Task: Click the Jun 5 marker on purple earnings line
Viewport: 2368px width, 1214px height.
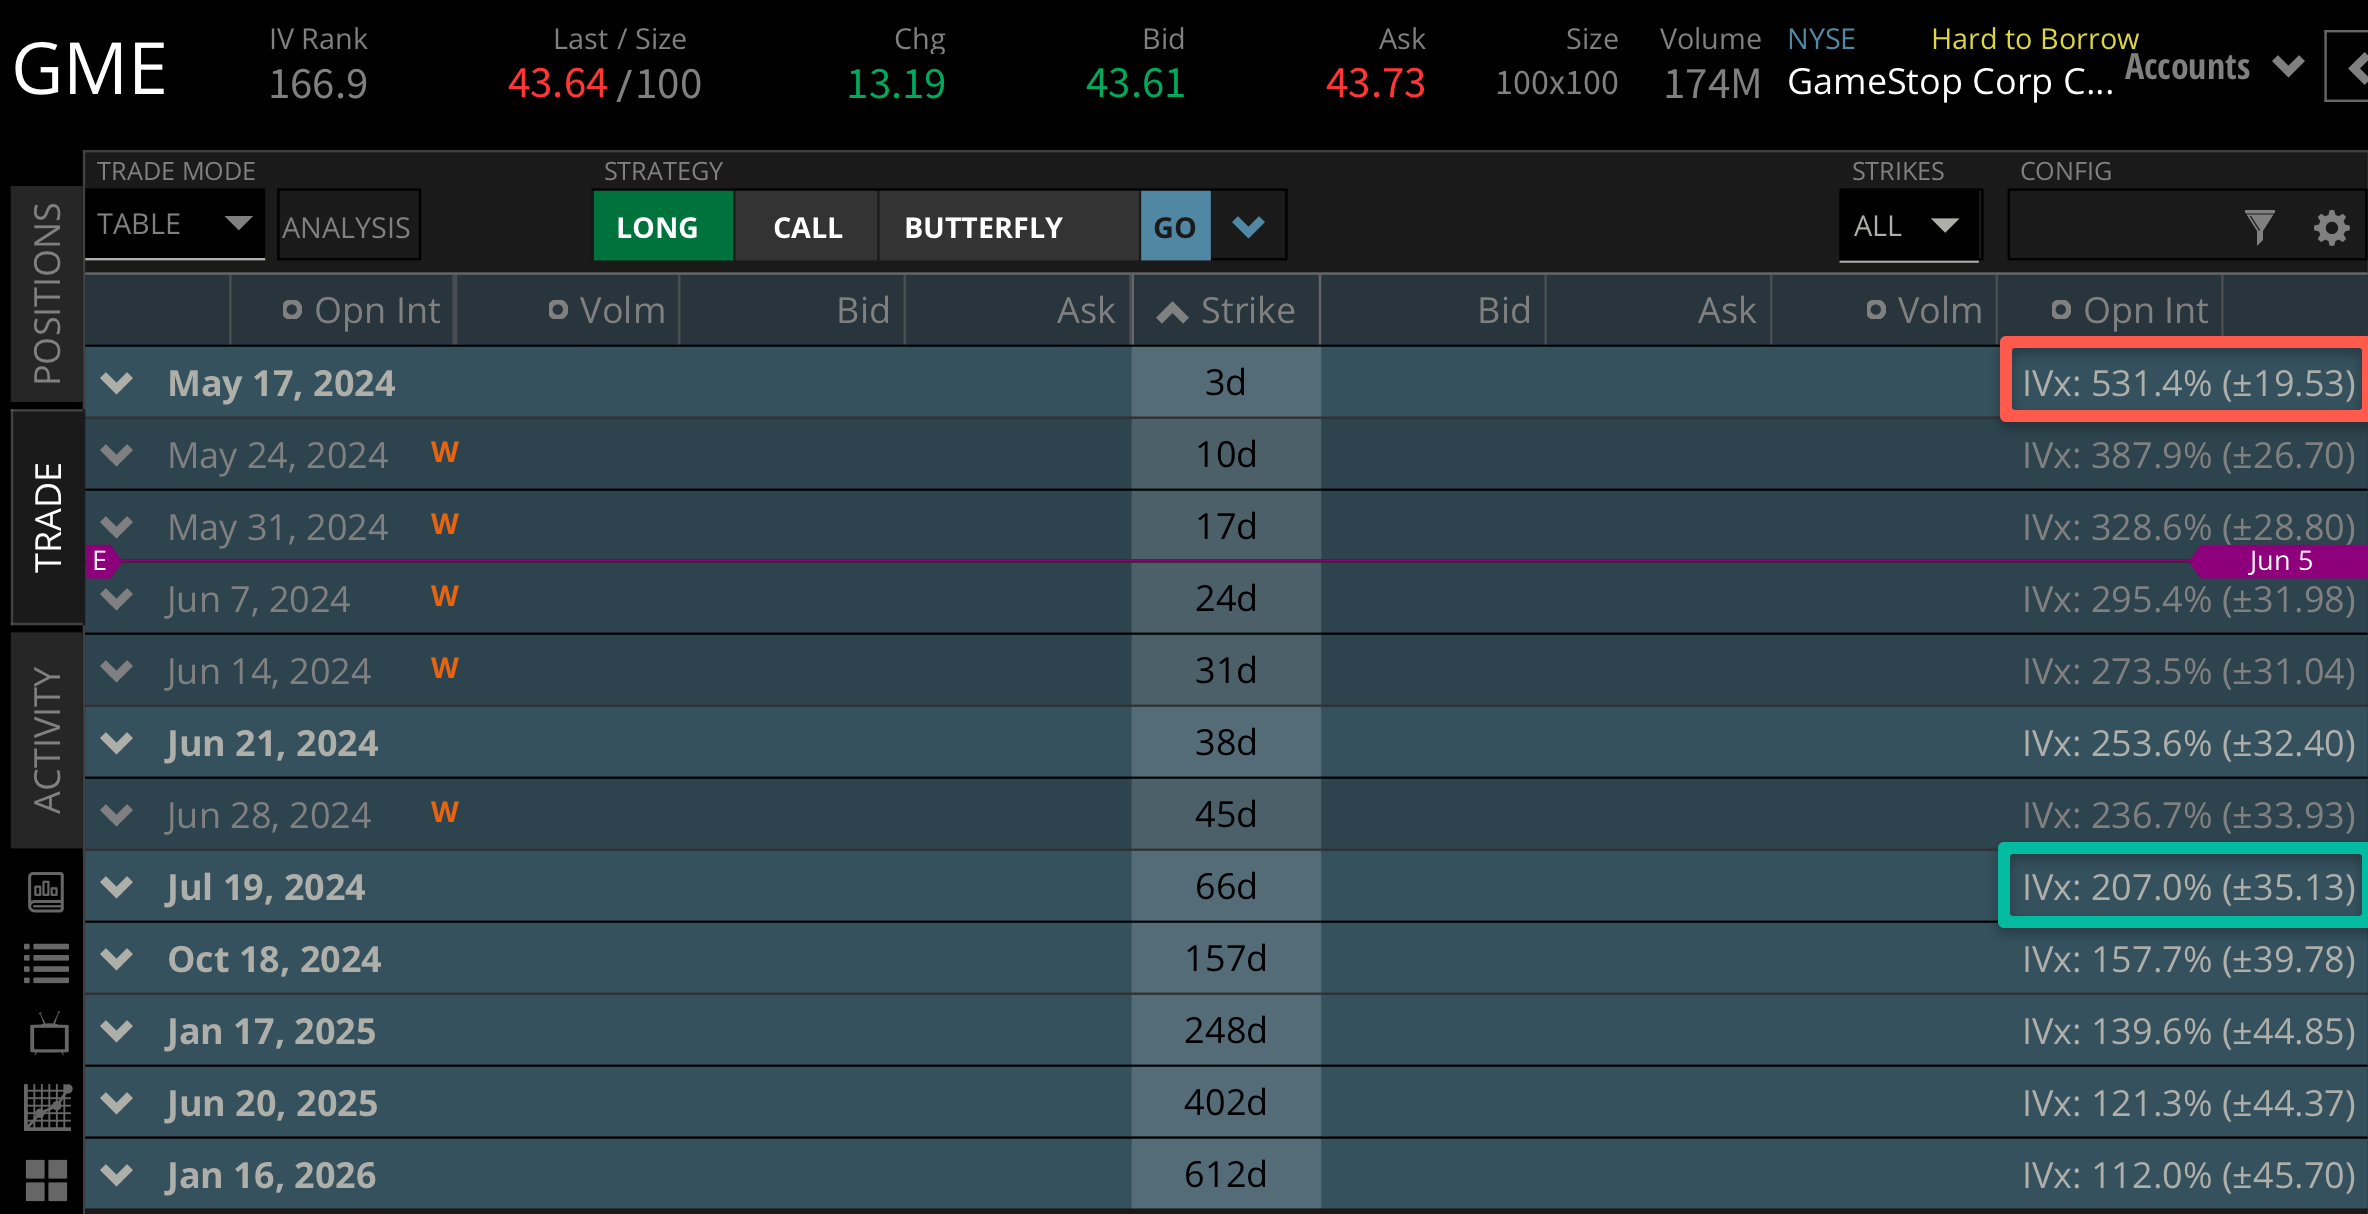Action: coord(2280,561)
